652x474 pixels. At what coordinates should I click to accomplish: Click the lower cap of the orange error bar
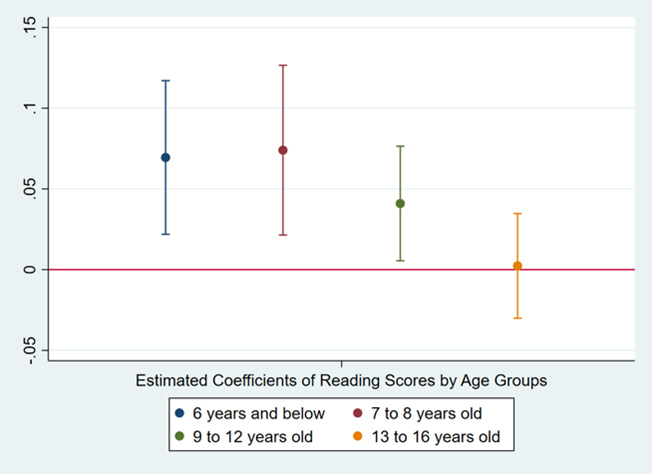517,318
